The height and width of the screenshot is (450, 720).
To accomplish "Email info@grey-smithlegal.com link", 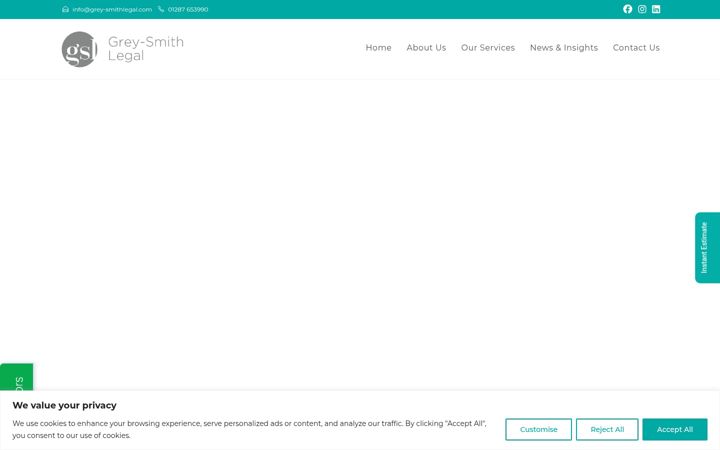I will (x=112, y=9).
